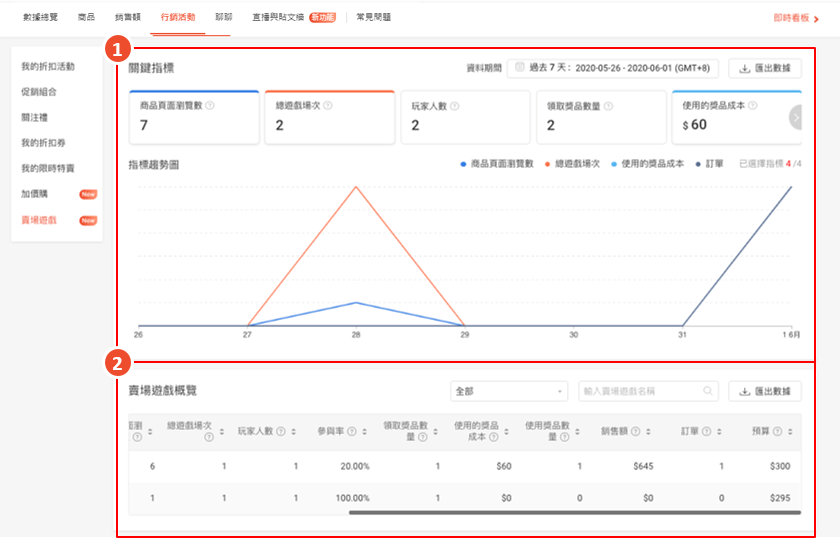Click 匯出數據 button in 關鍵指標 section

coord(765,68)
